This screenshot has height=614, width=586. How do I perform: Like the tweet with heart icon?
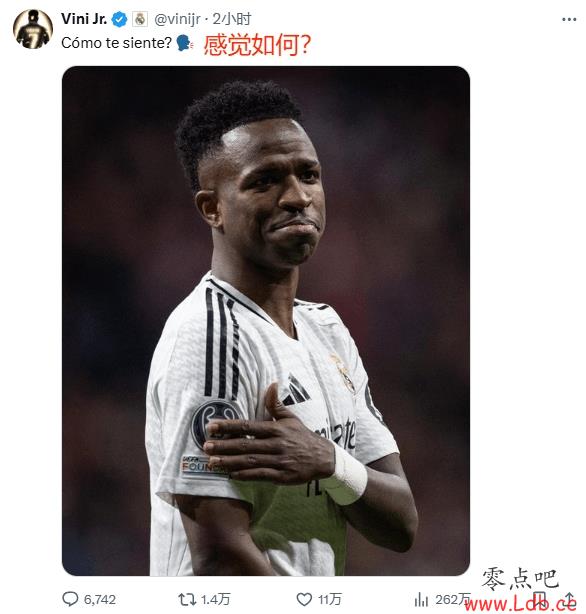coord(304,599)
